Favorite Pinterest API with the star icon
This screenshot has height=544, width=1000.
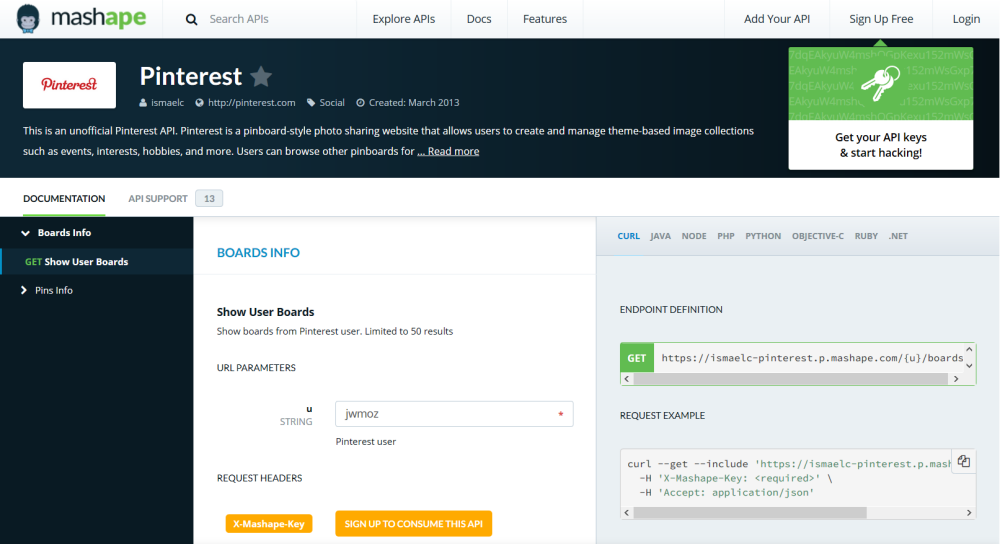261,77
